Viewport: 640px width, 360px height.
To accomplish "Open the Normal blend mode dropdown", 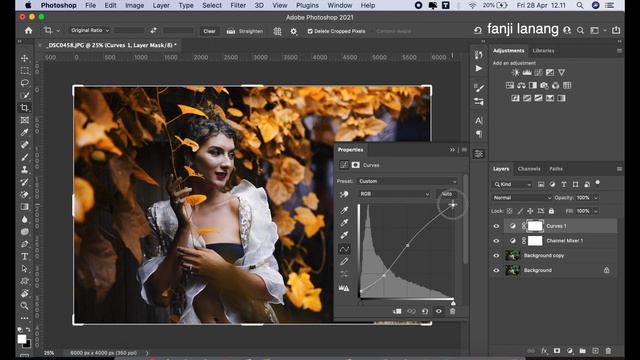I will point(522,198).
